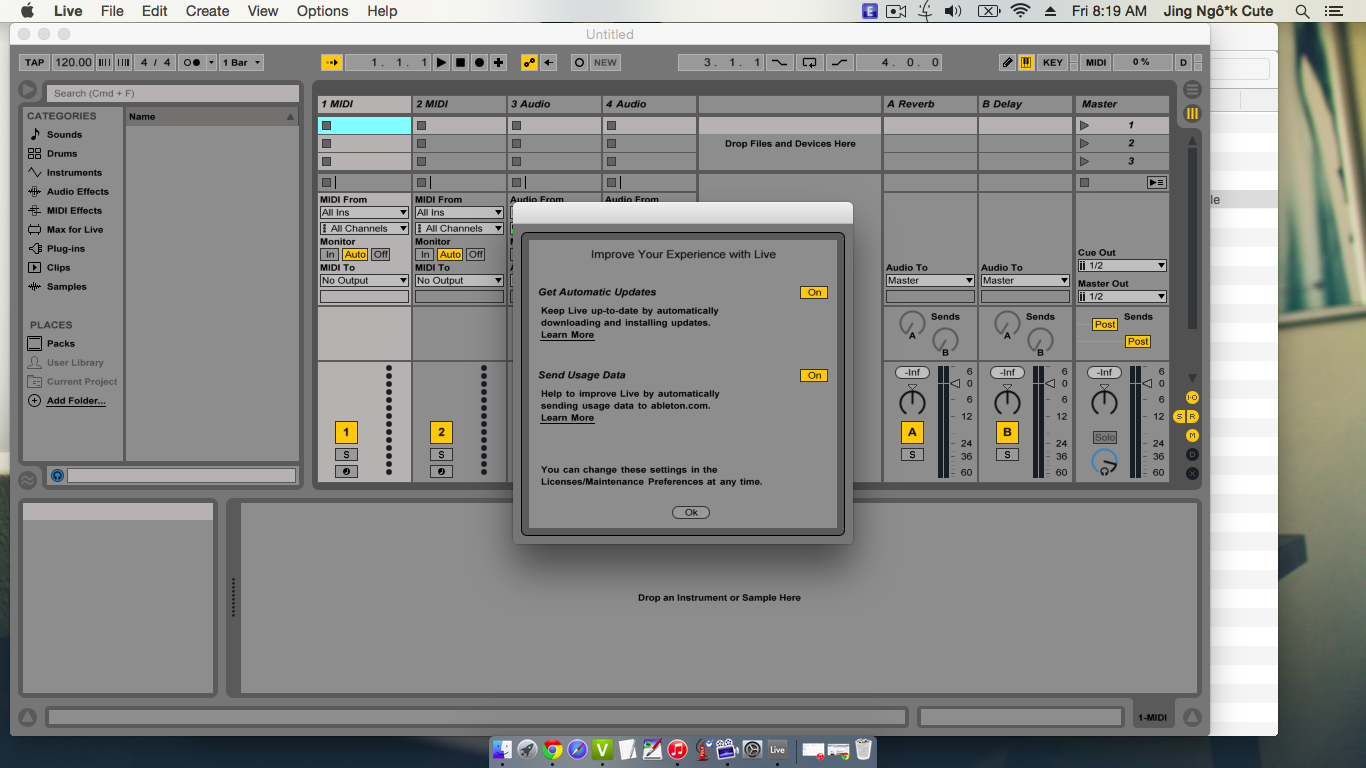Viewport: 1366px width, 768px height.
Task: Click the Re-enable Automation back arrow
Action: [549, 62]
